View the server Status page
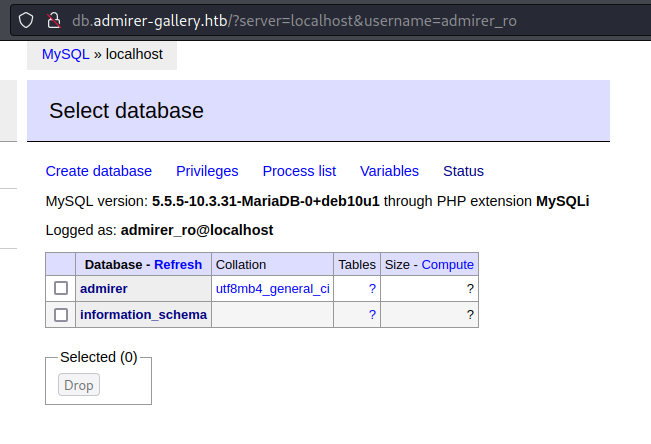 click(x=463, y=171)
